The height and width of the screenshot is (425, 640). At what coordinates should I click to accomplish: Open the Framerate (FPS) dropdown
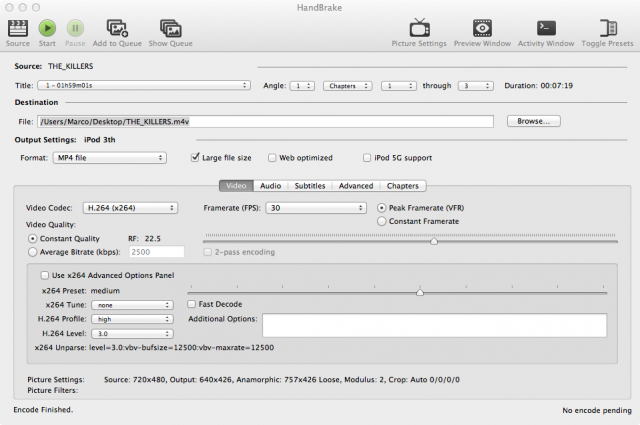click(316, 208)
